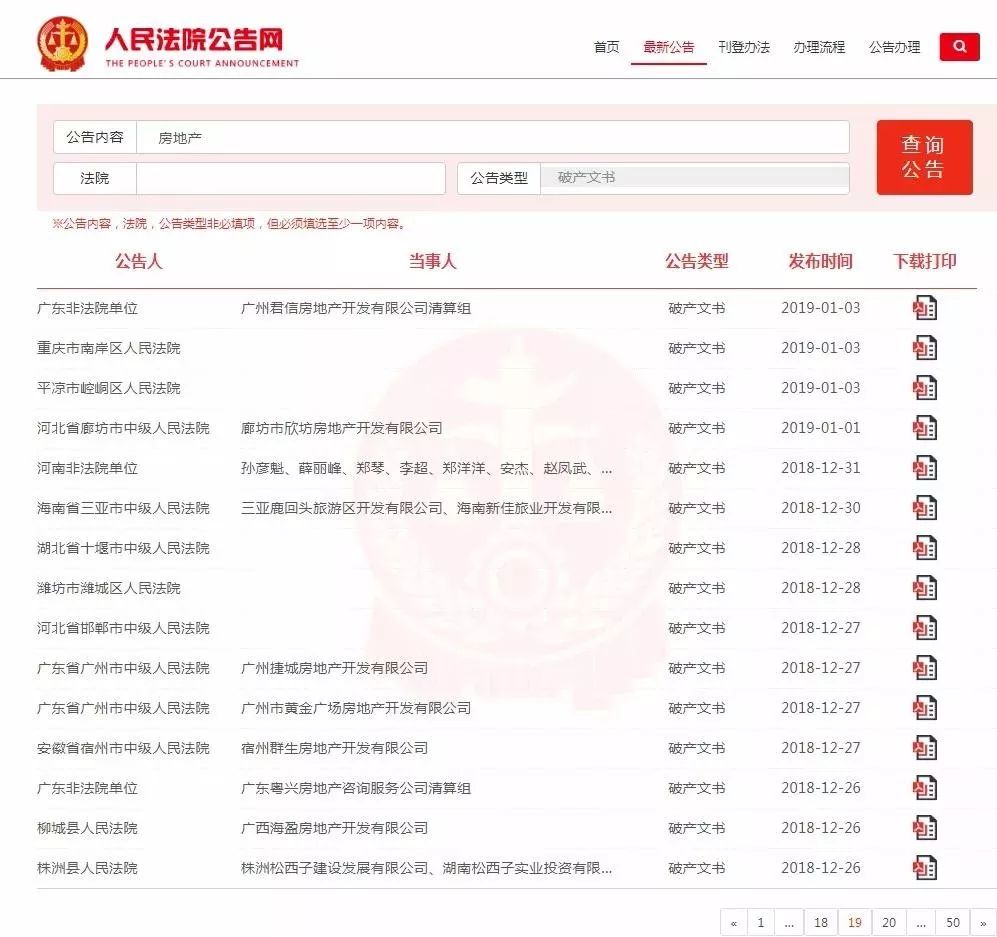
Task: Download PDF for 潍坊市潍城区人民法院 announcement
Action: pyautogui.click(x=925, y=587)
